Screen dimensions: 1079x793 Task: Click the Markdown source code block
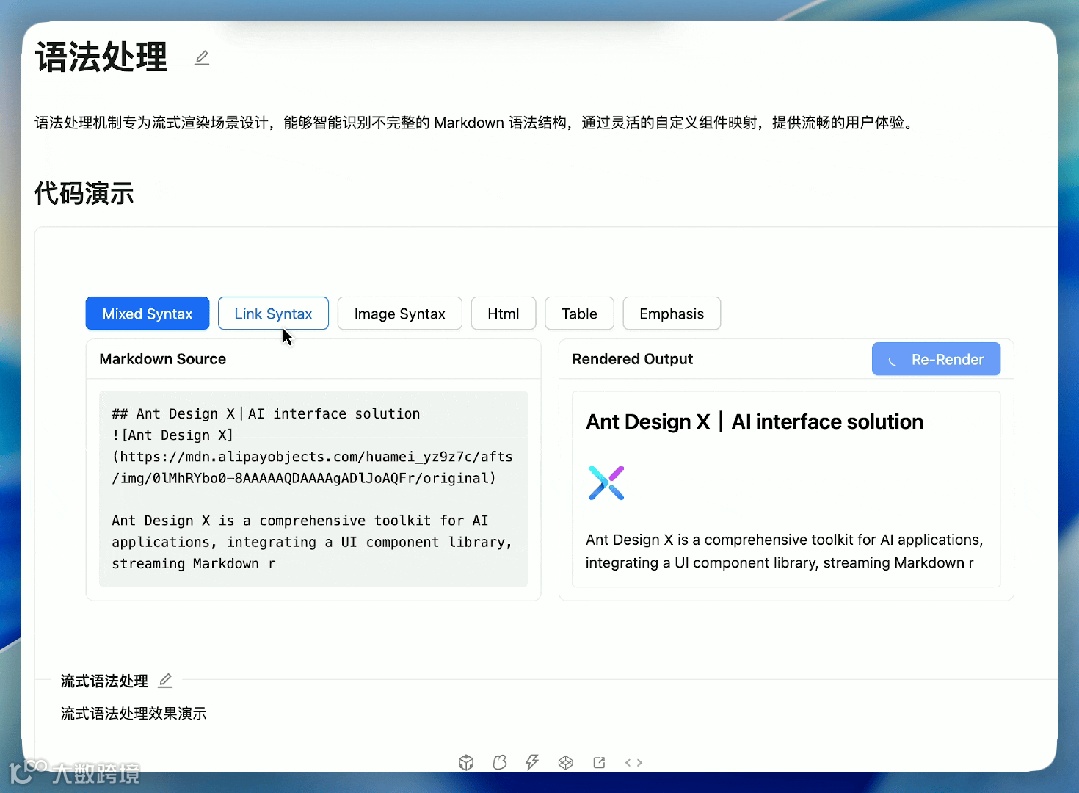click(x=314, y=489)
